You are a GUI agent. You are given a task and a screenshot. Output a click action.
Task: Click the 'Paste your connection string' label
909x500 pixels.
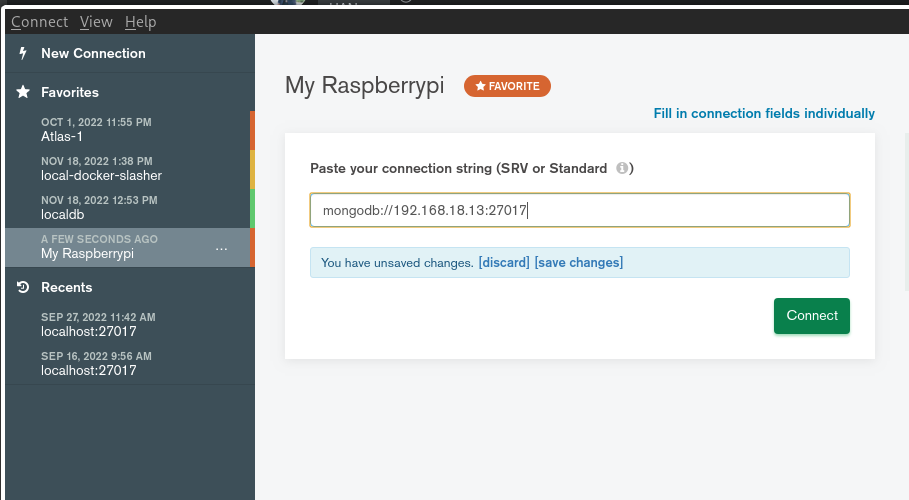(401, 168)
